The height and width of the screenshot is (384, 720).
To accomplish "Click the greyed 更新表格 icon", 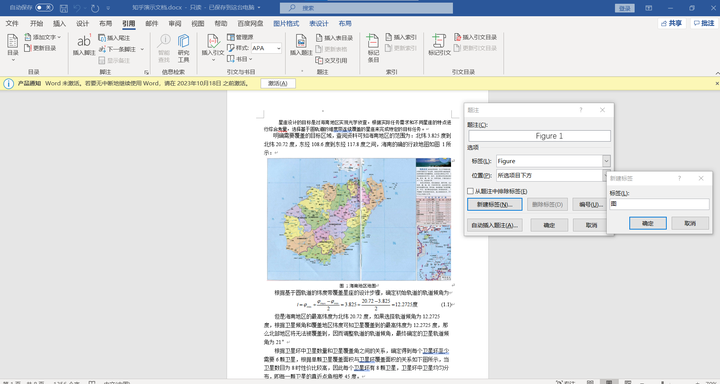I will click(x=320, y=49).
